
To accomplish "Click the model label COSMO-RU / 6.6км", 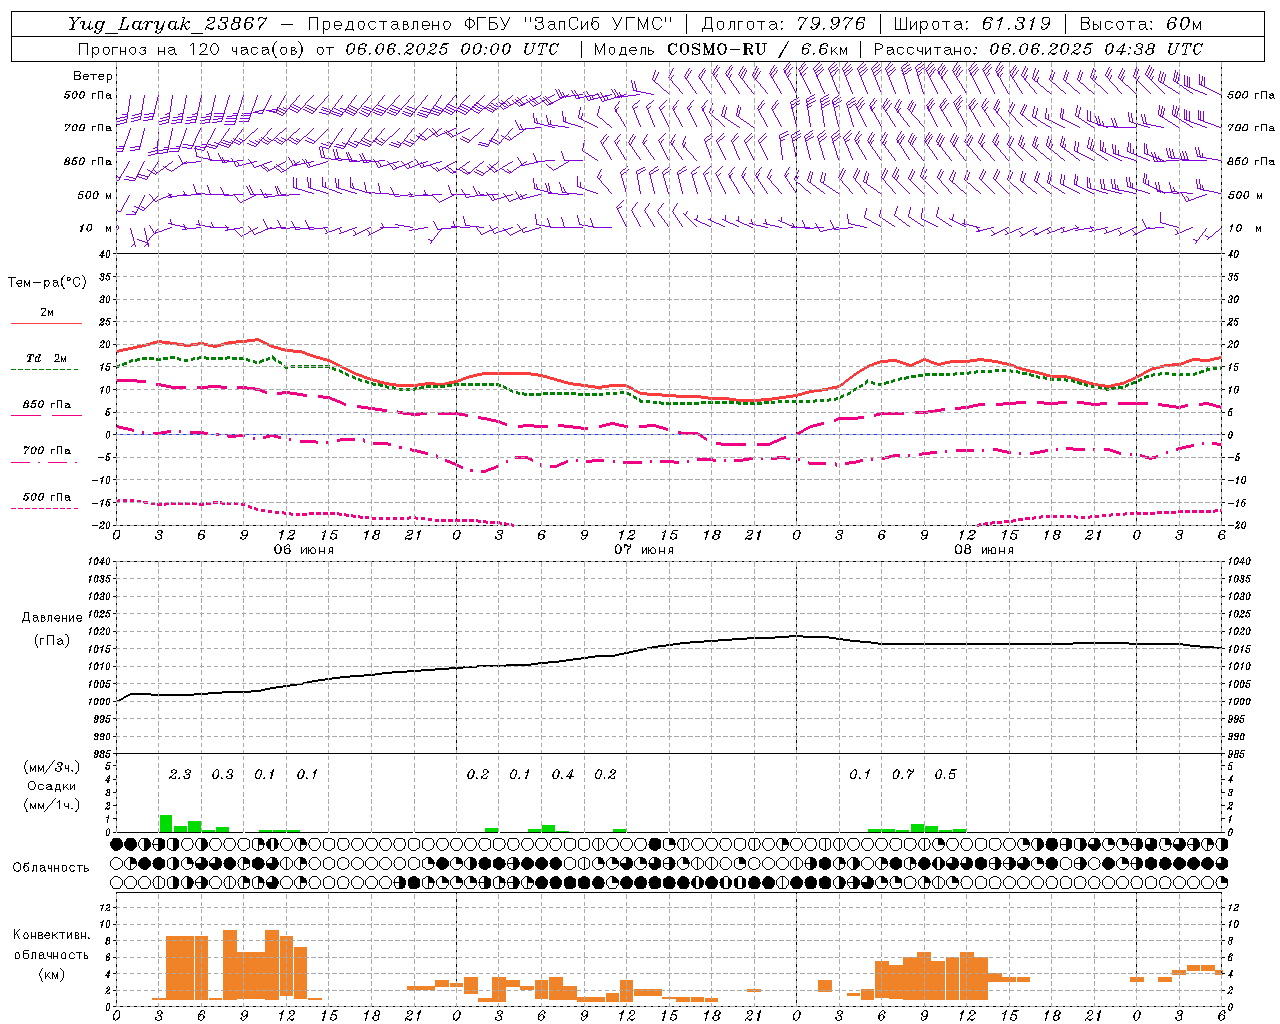I will pos(758,49).
